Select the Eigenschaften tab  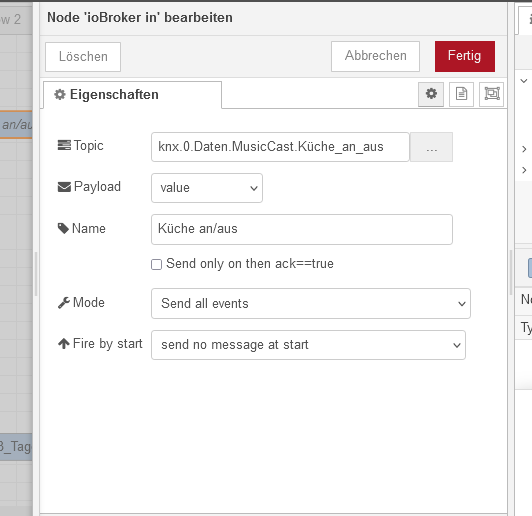133,95
